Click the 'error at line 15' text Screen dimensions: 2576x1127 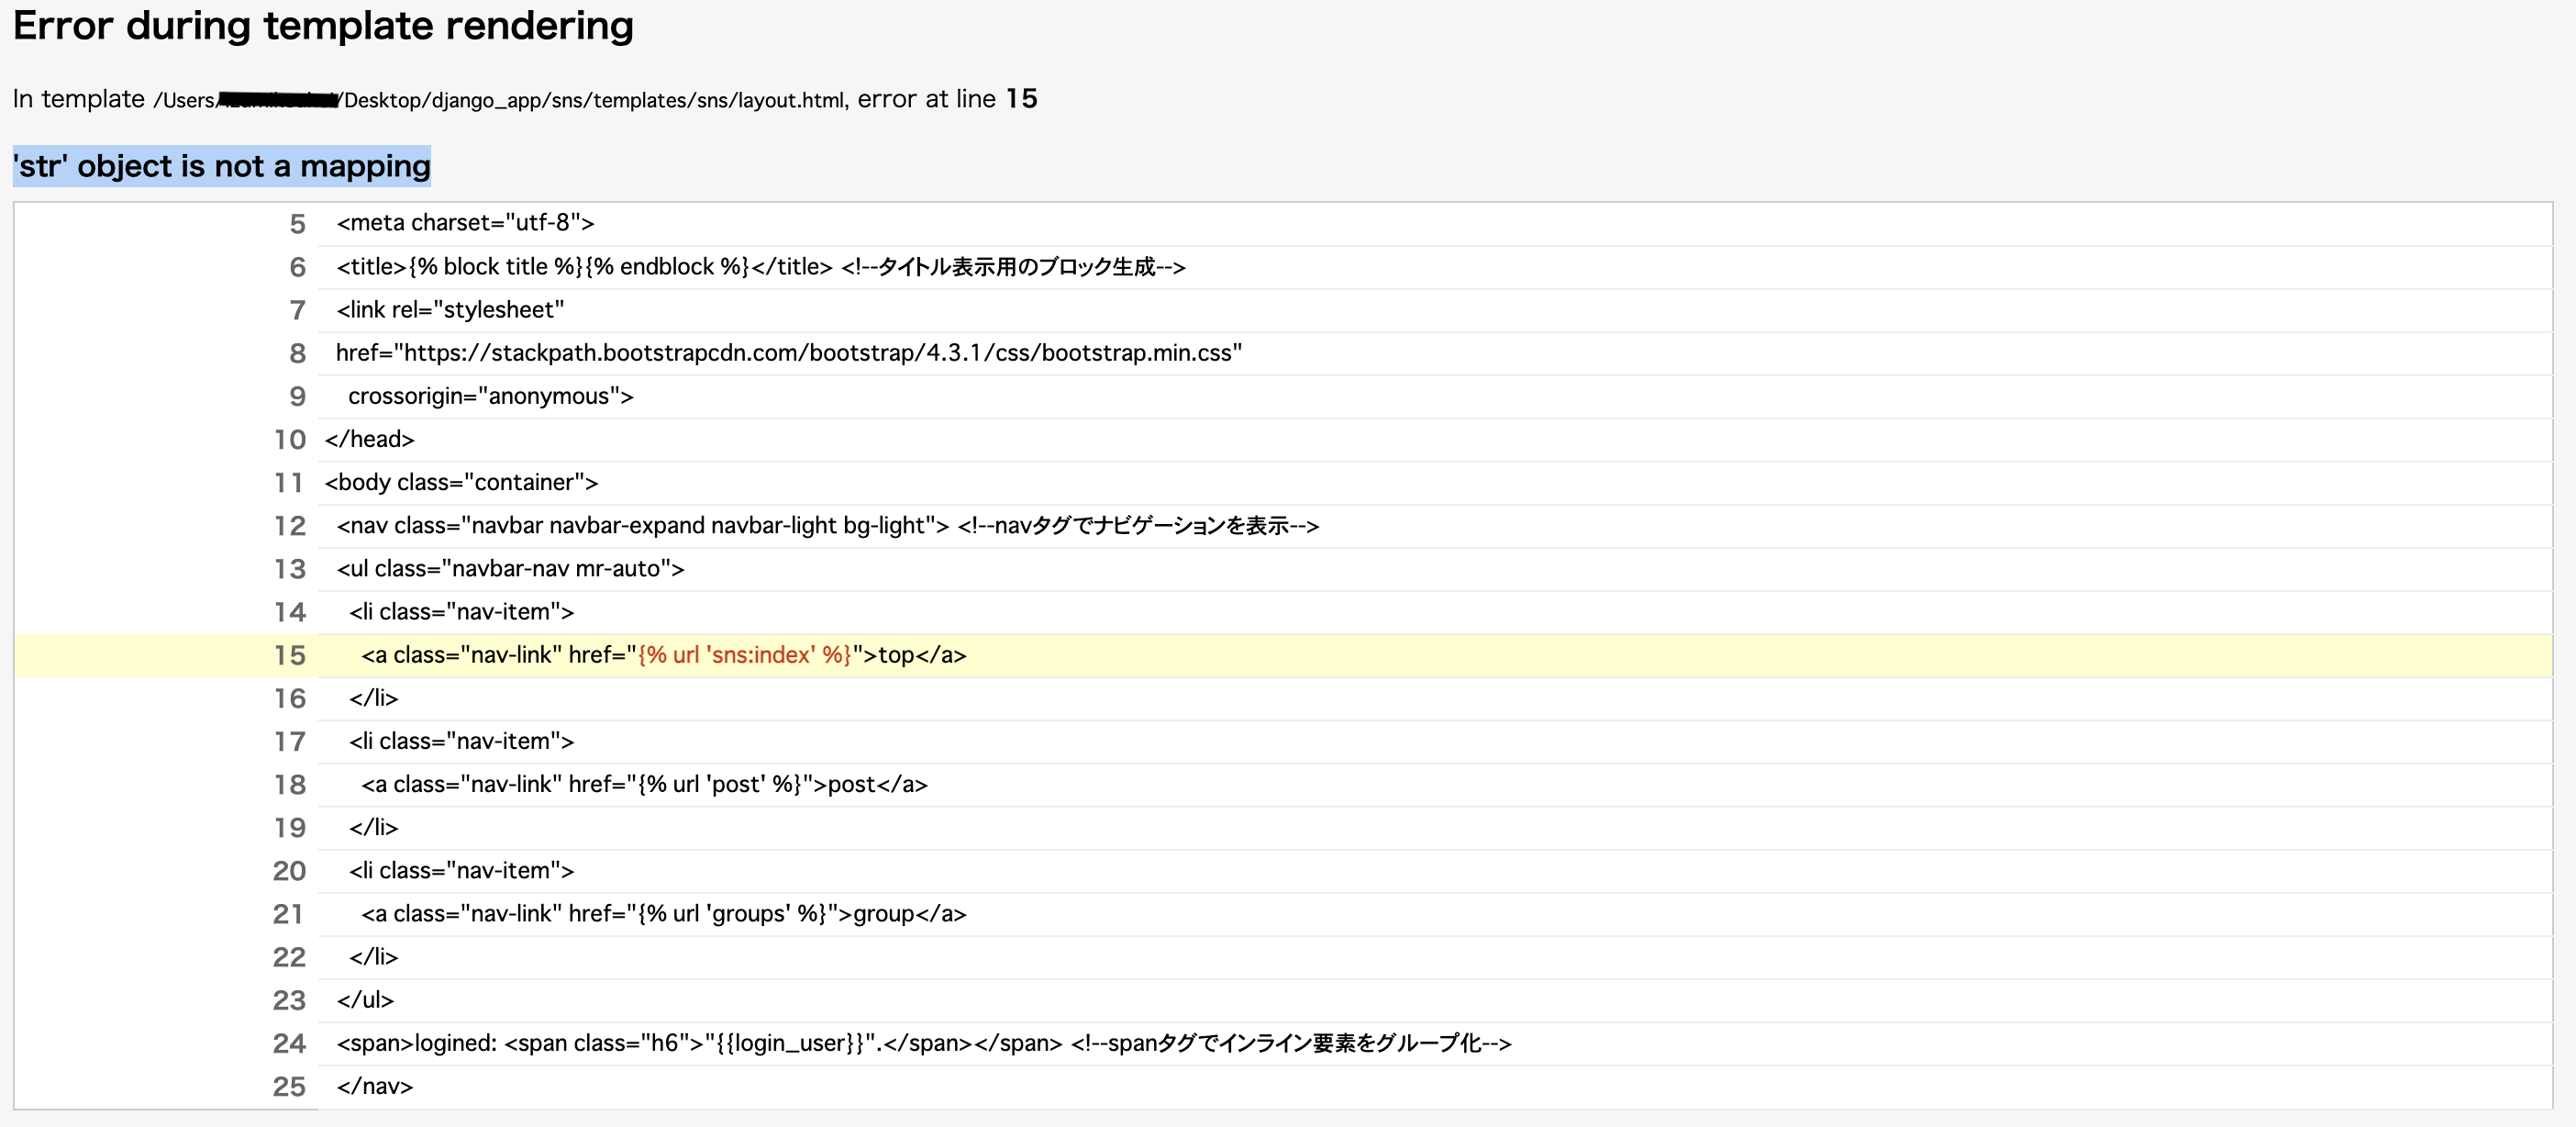[942, 99]
